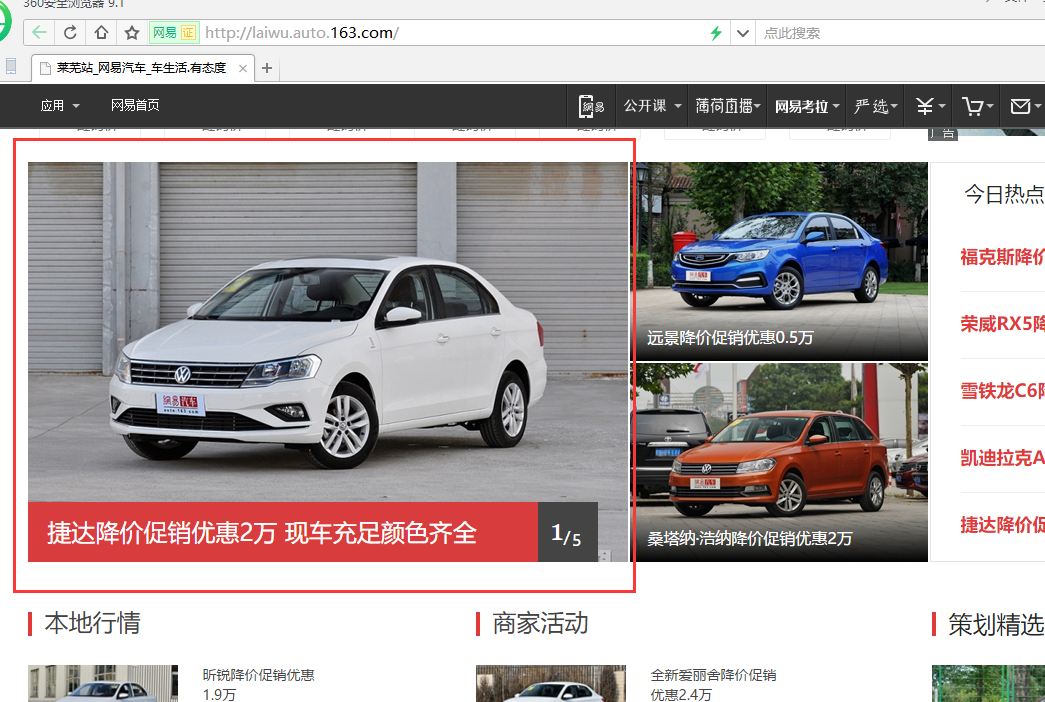Expand the 应用 dropdown menu
1045x702 pixels.
(60, 105)
